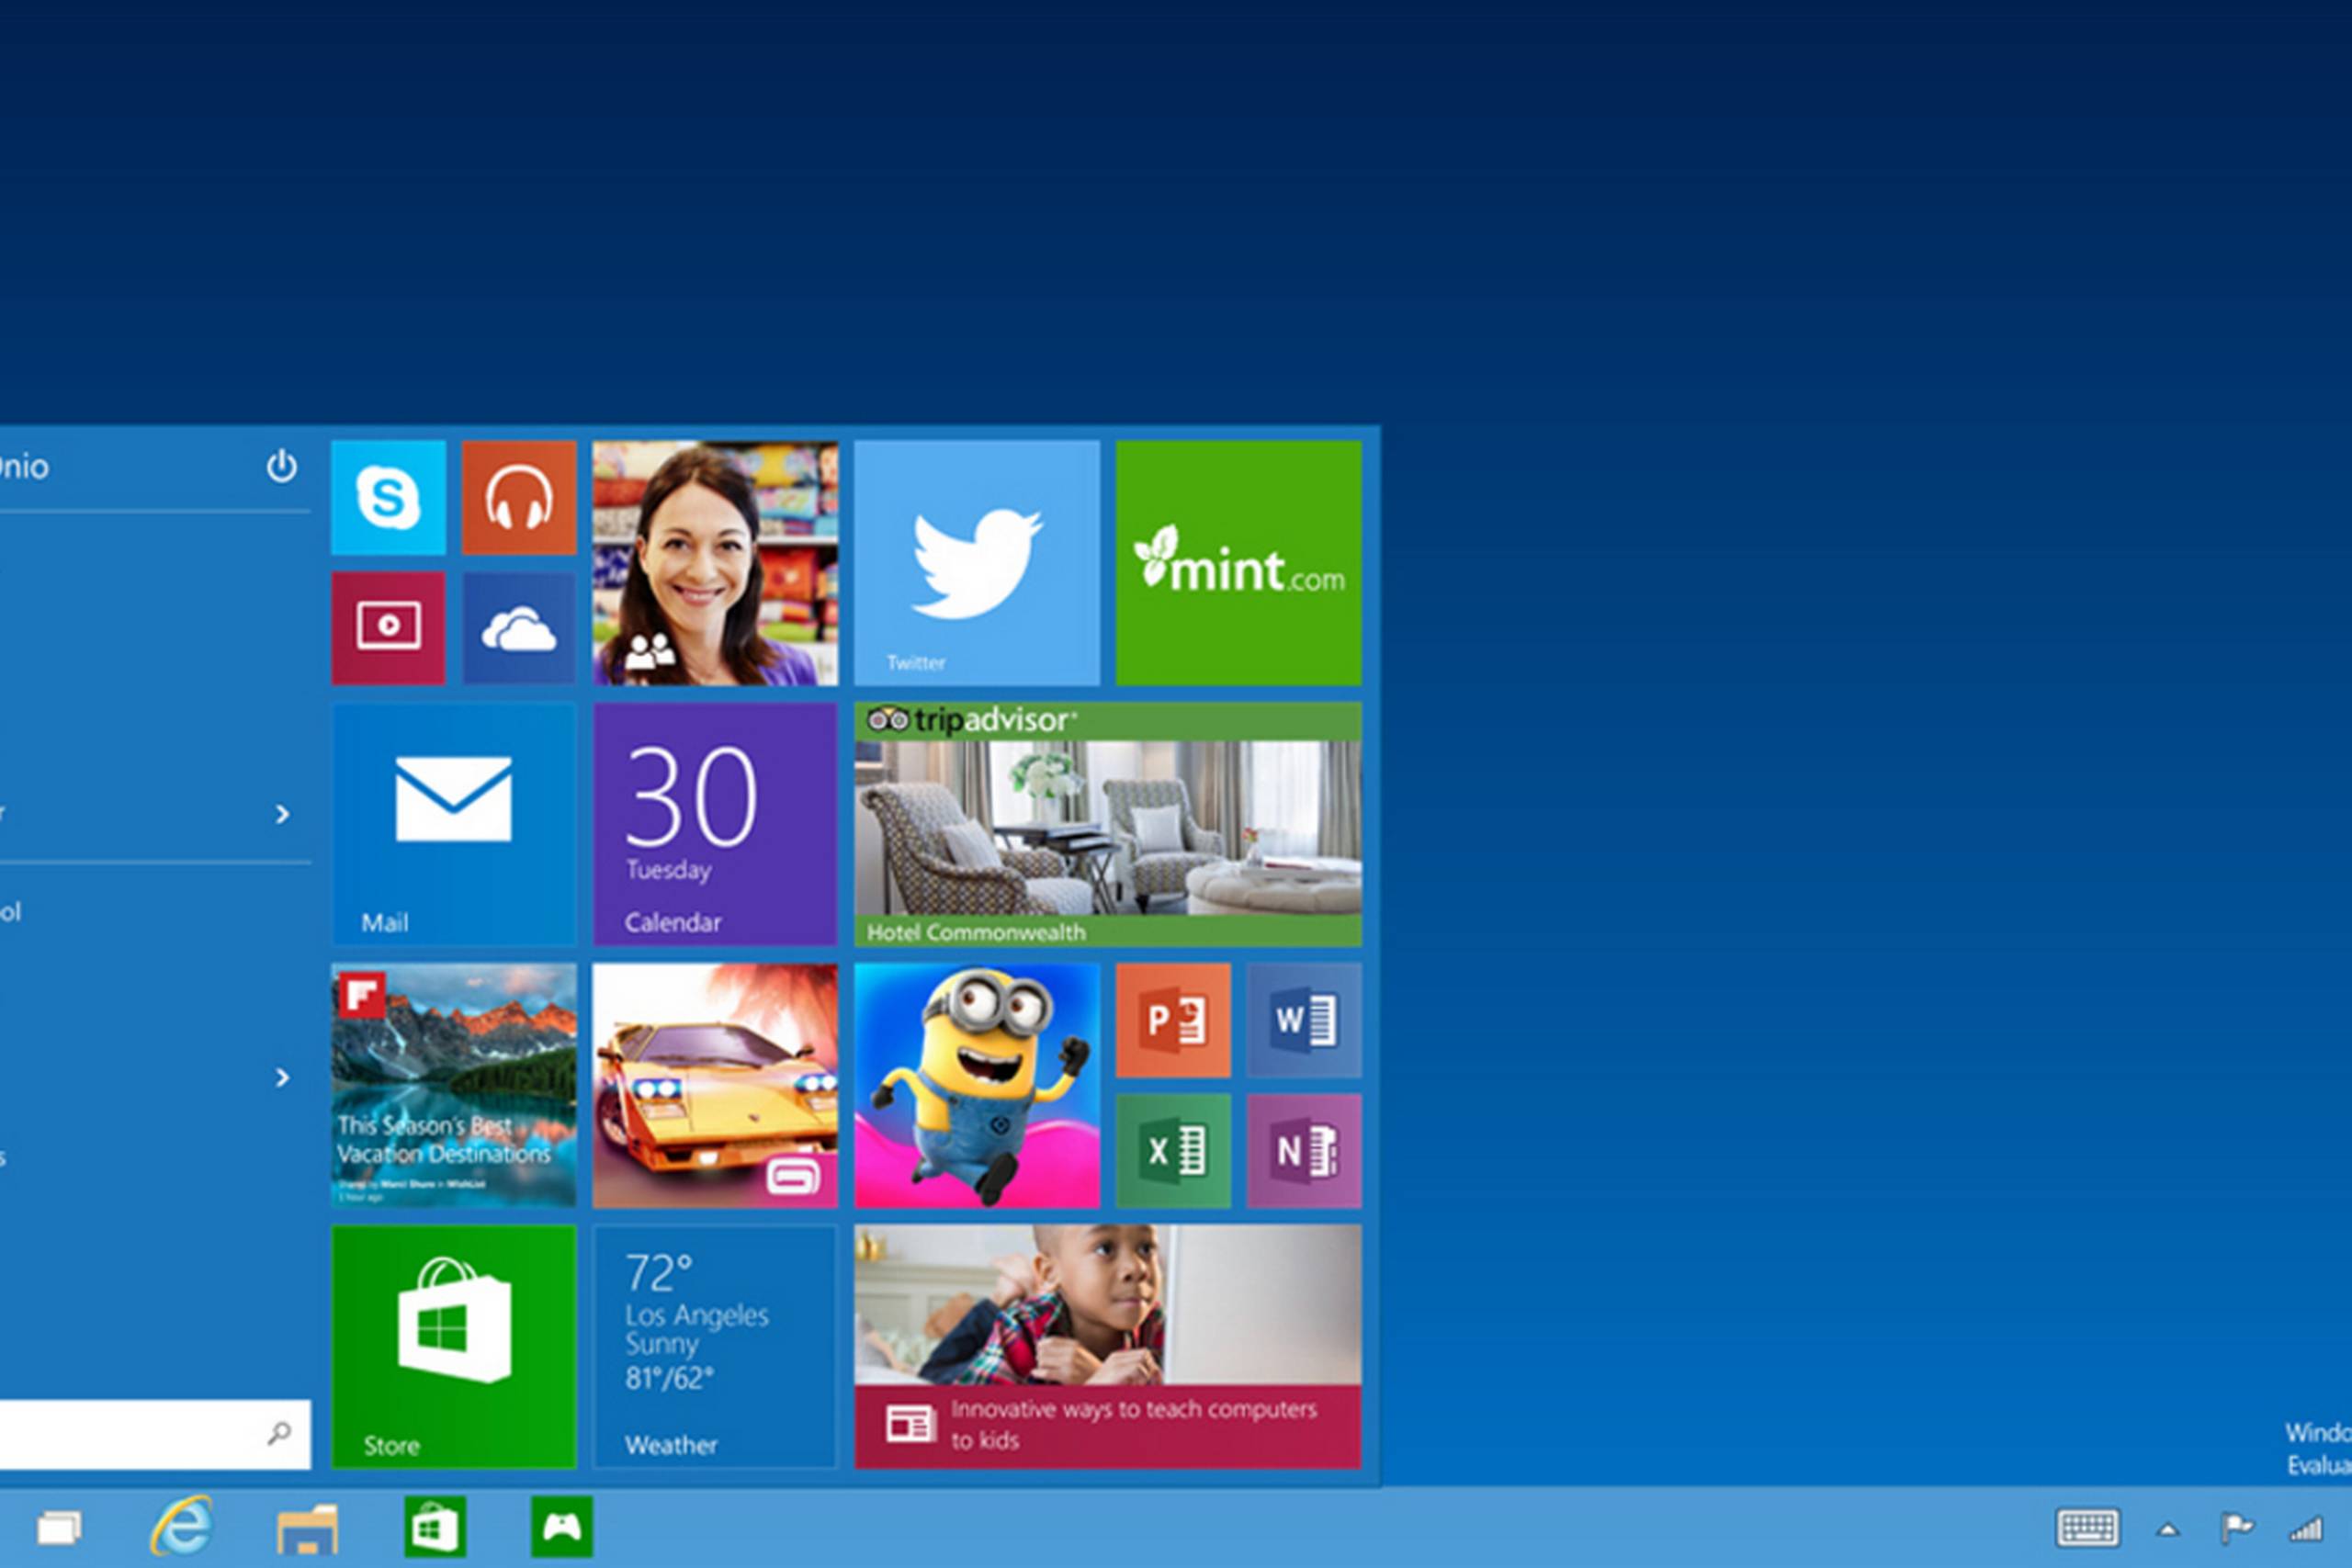
Task: Open the OneDrive cloud tile
Action: point(518,629)
